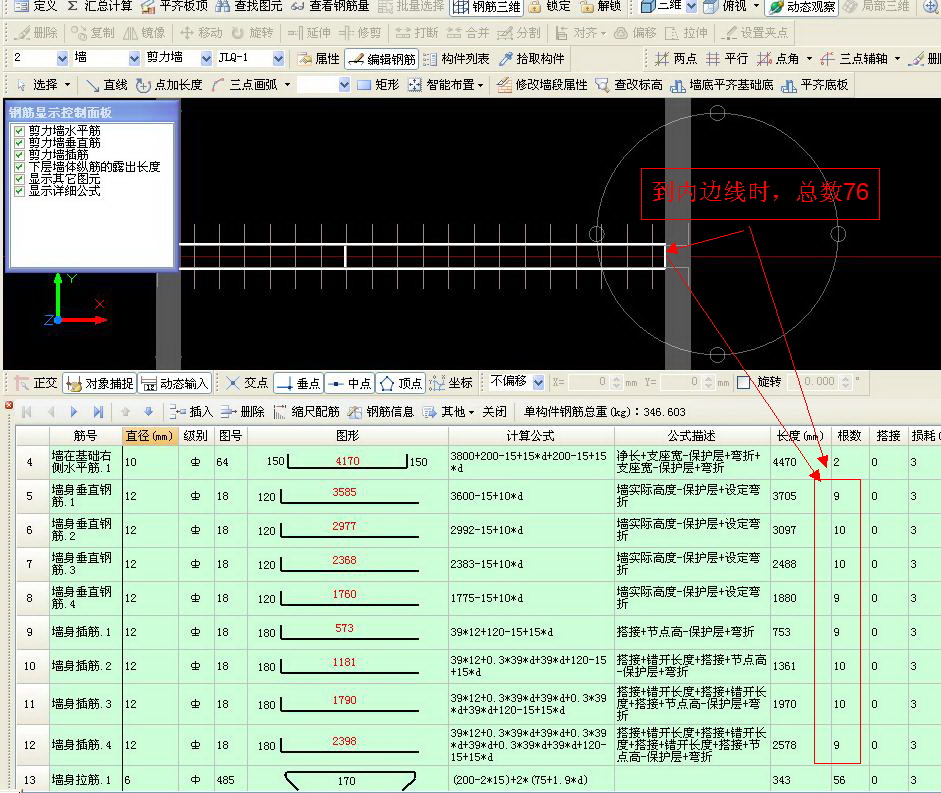Image resolution: width=941 pixels, height=793 pixels.
Task: Expand the 三点画弧 arc options arrow
Action: (x=287, y=85)
